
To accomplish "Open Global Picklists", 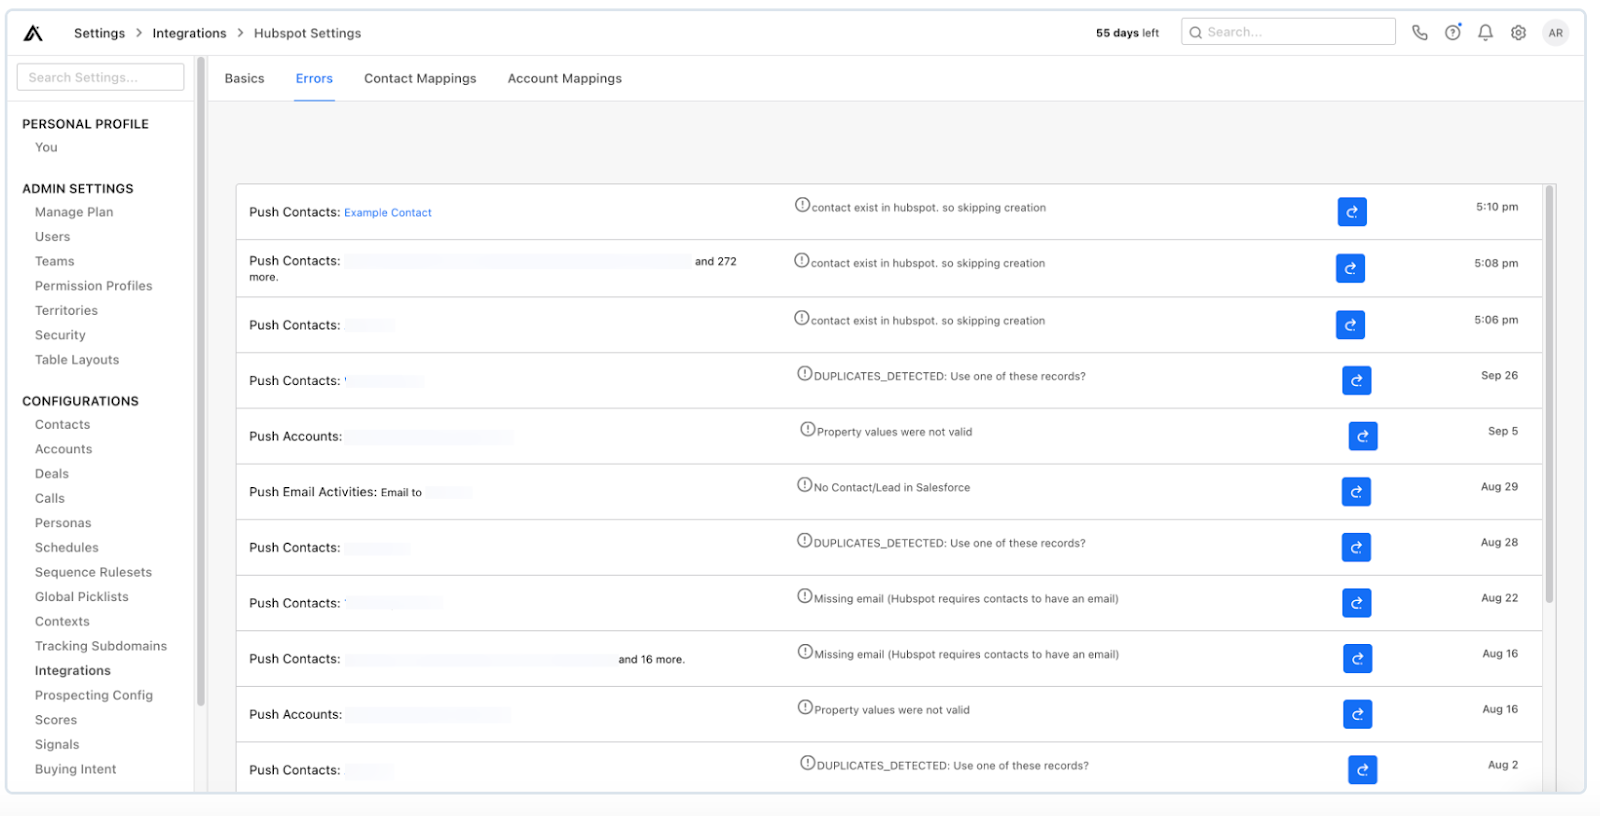I will [82, 597].
